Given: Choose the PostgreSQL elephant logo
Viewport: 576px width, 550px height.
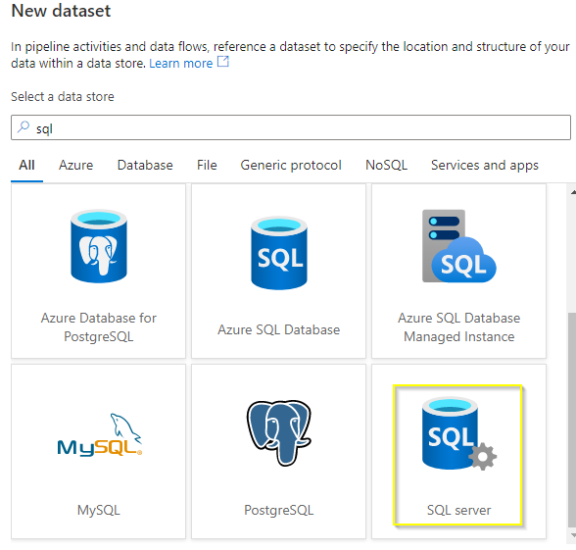Looking at the screenshot, I should coord(279,433).
